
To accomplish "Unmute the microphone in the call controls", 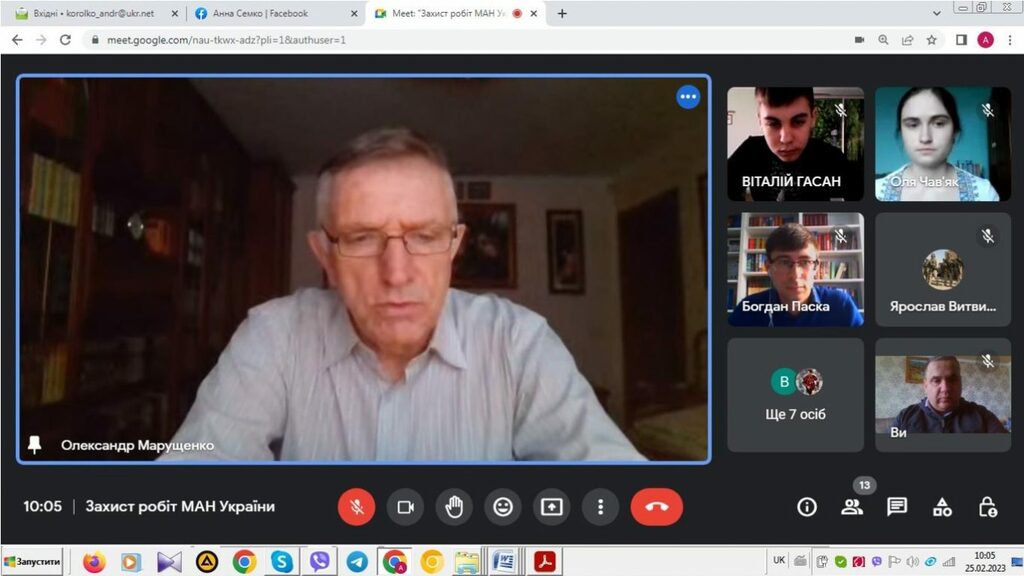I will [x=356, y=507].
